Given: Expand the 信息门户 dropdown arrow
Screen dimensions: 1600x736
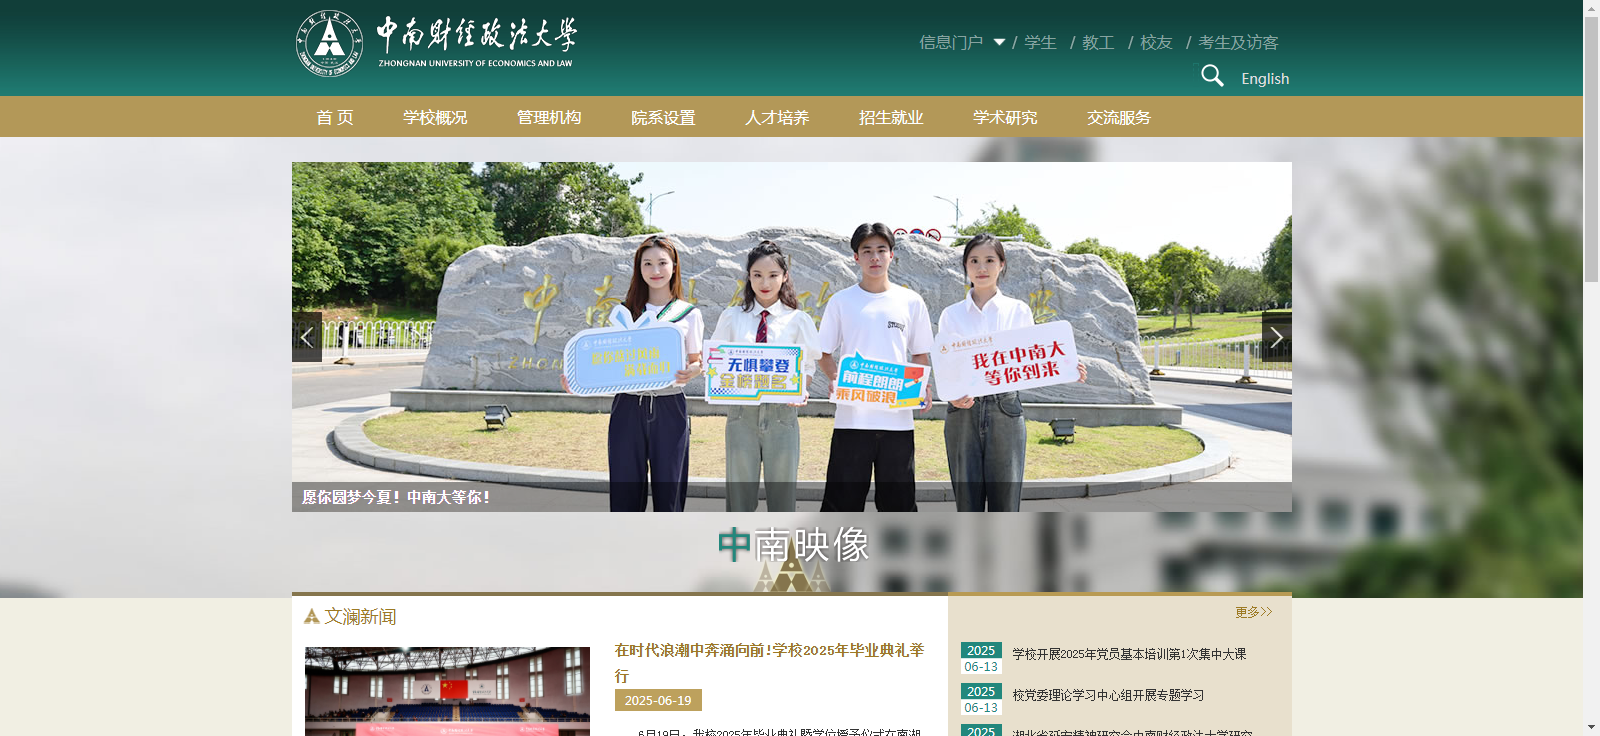Looking at the screenshot, I should [x=999, y=42].
